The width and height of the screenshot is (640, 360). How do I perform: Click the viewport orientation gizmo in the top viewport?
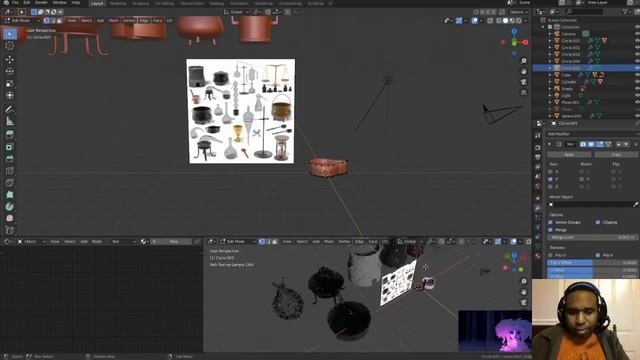pyautogui.click(x=514, y=42)
